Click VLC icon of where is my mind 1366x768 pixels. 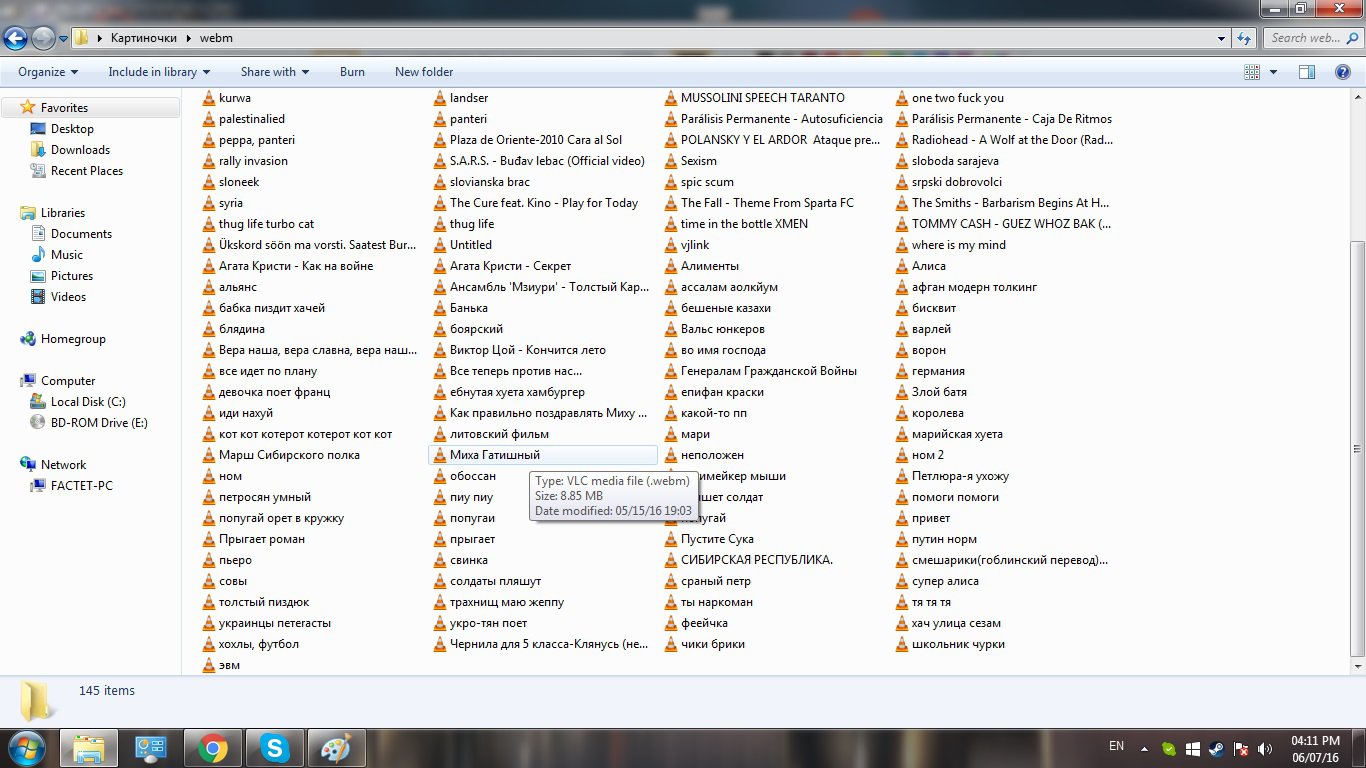(x=901, y=245)
